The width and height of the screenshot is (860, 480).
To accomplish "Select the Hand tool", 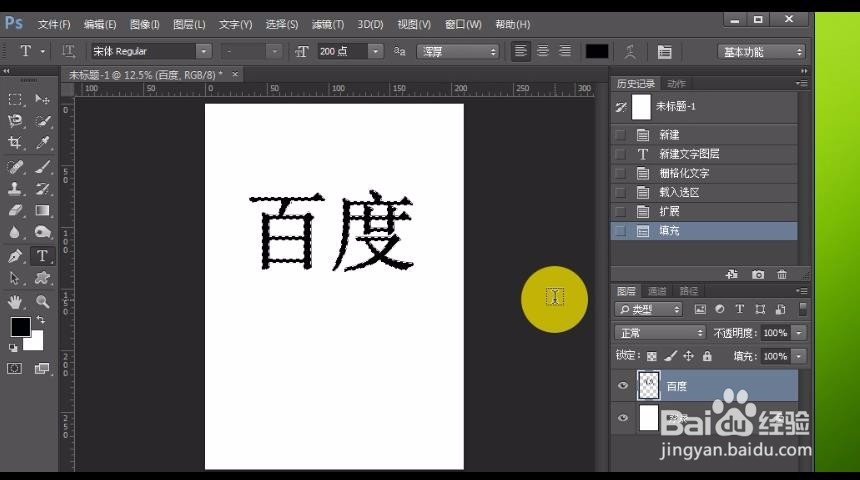I will pyautogui.click(x=15, y=301).
